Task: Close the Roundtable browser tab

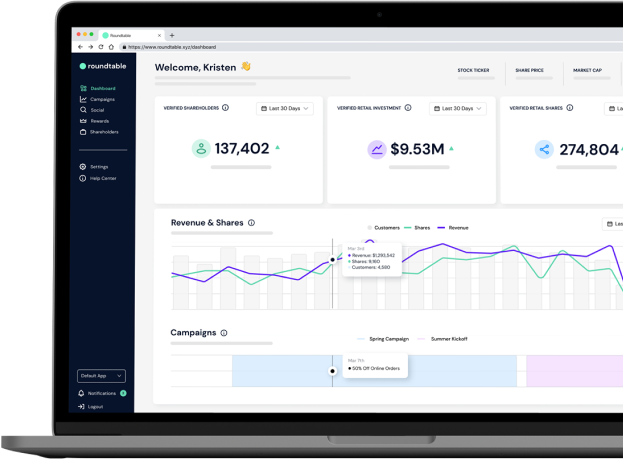Action: (x=159, y=35)
